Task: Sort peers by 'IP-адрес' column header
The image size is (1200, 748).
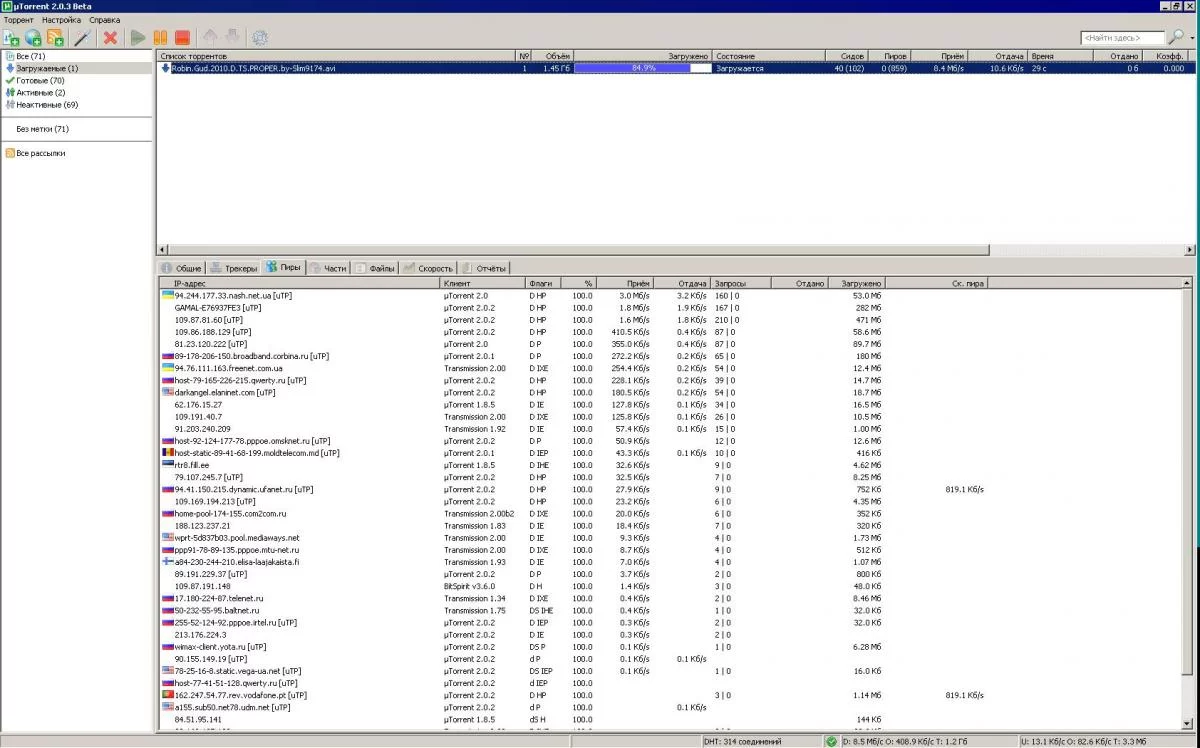Action: [300, 284]
